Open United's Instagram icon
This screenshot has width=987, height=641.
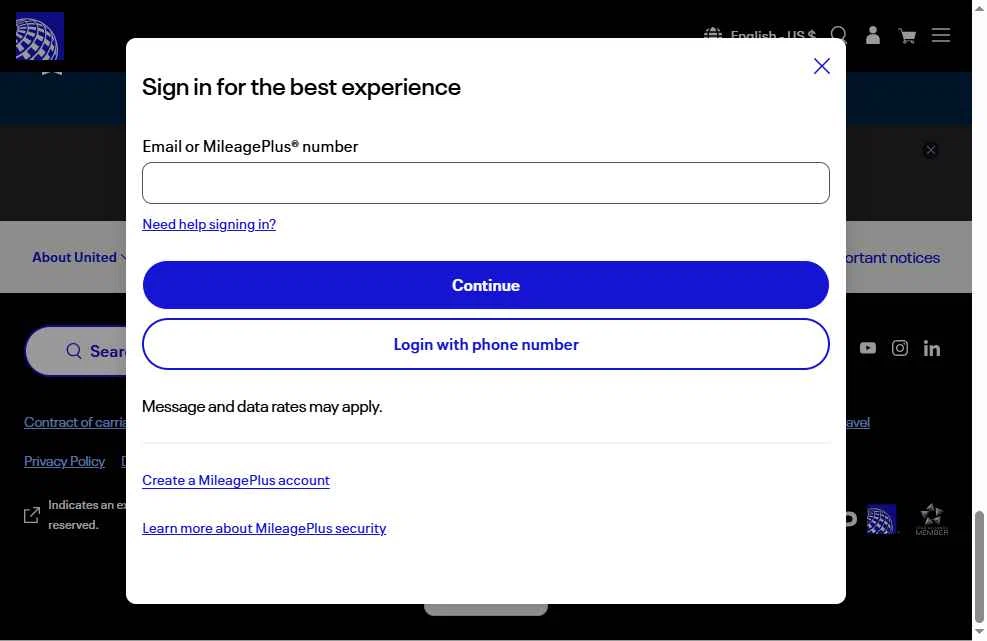point(900,348)
